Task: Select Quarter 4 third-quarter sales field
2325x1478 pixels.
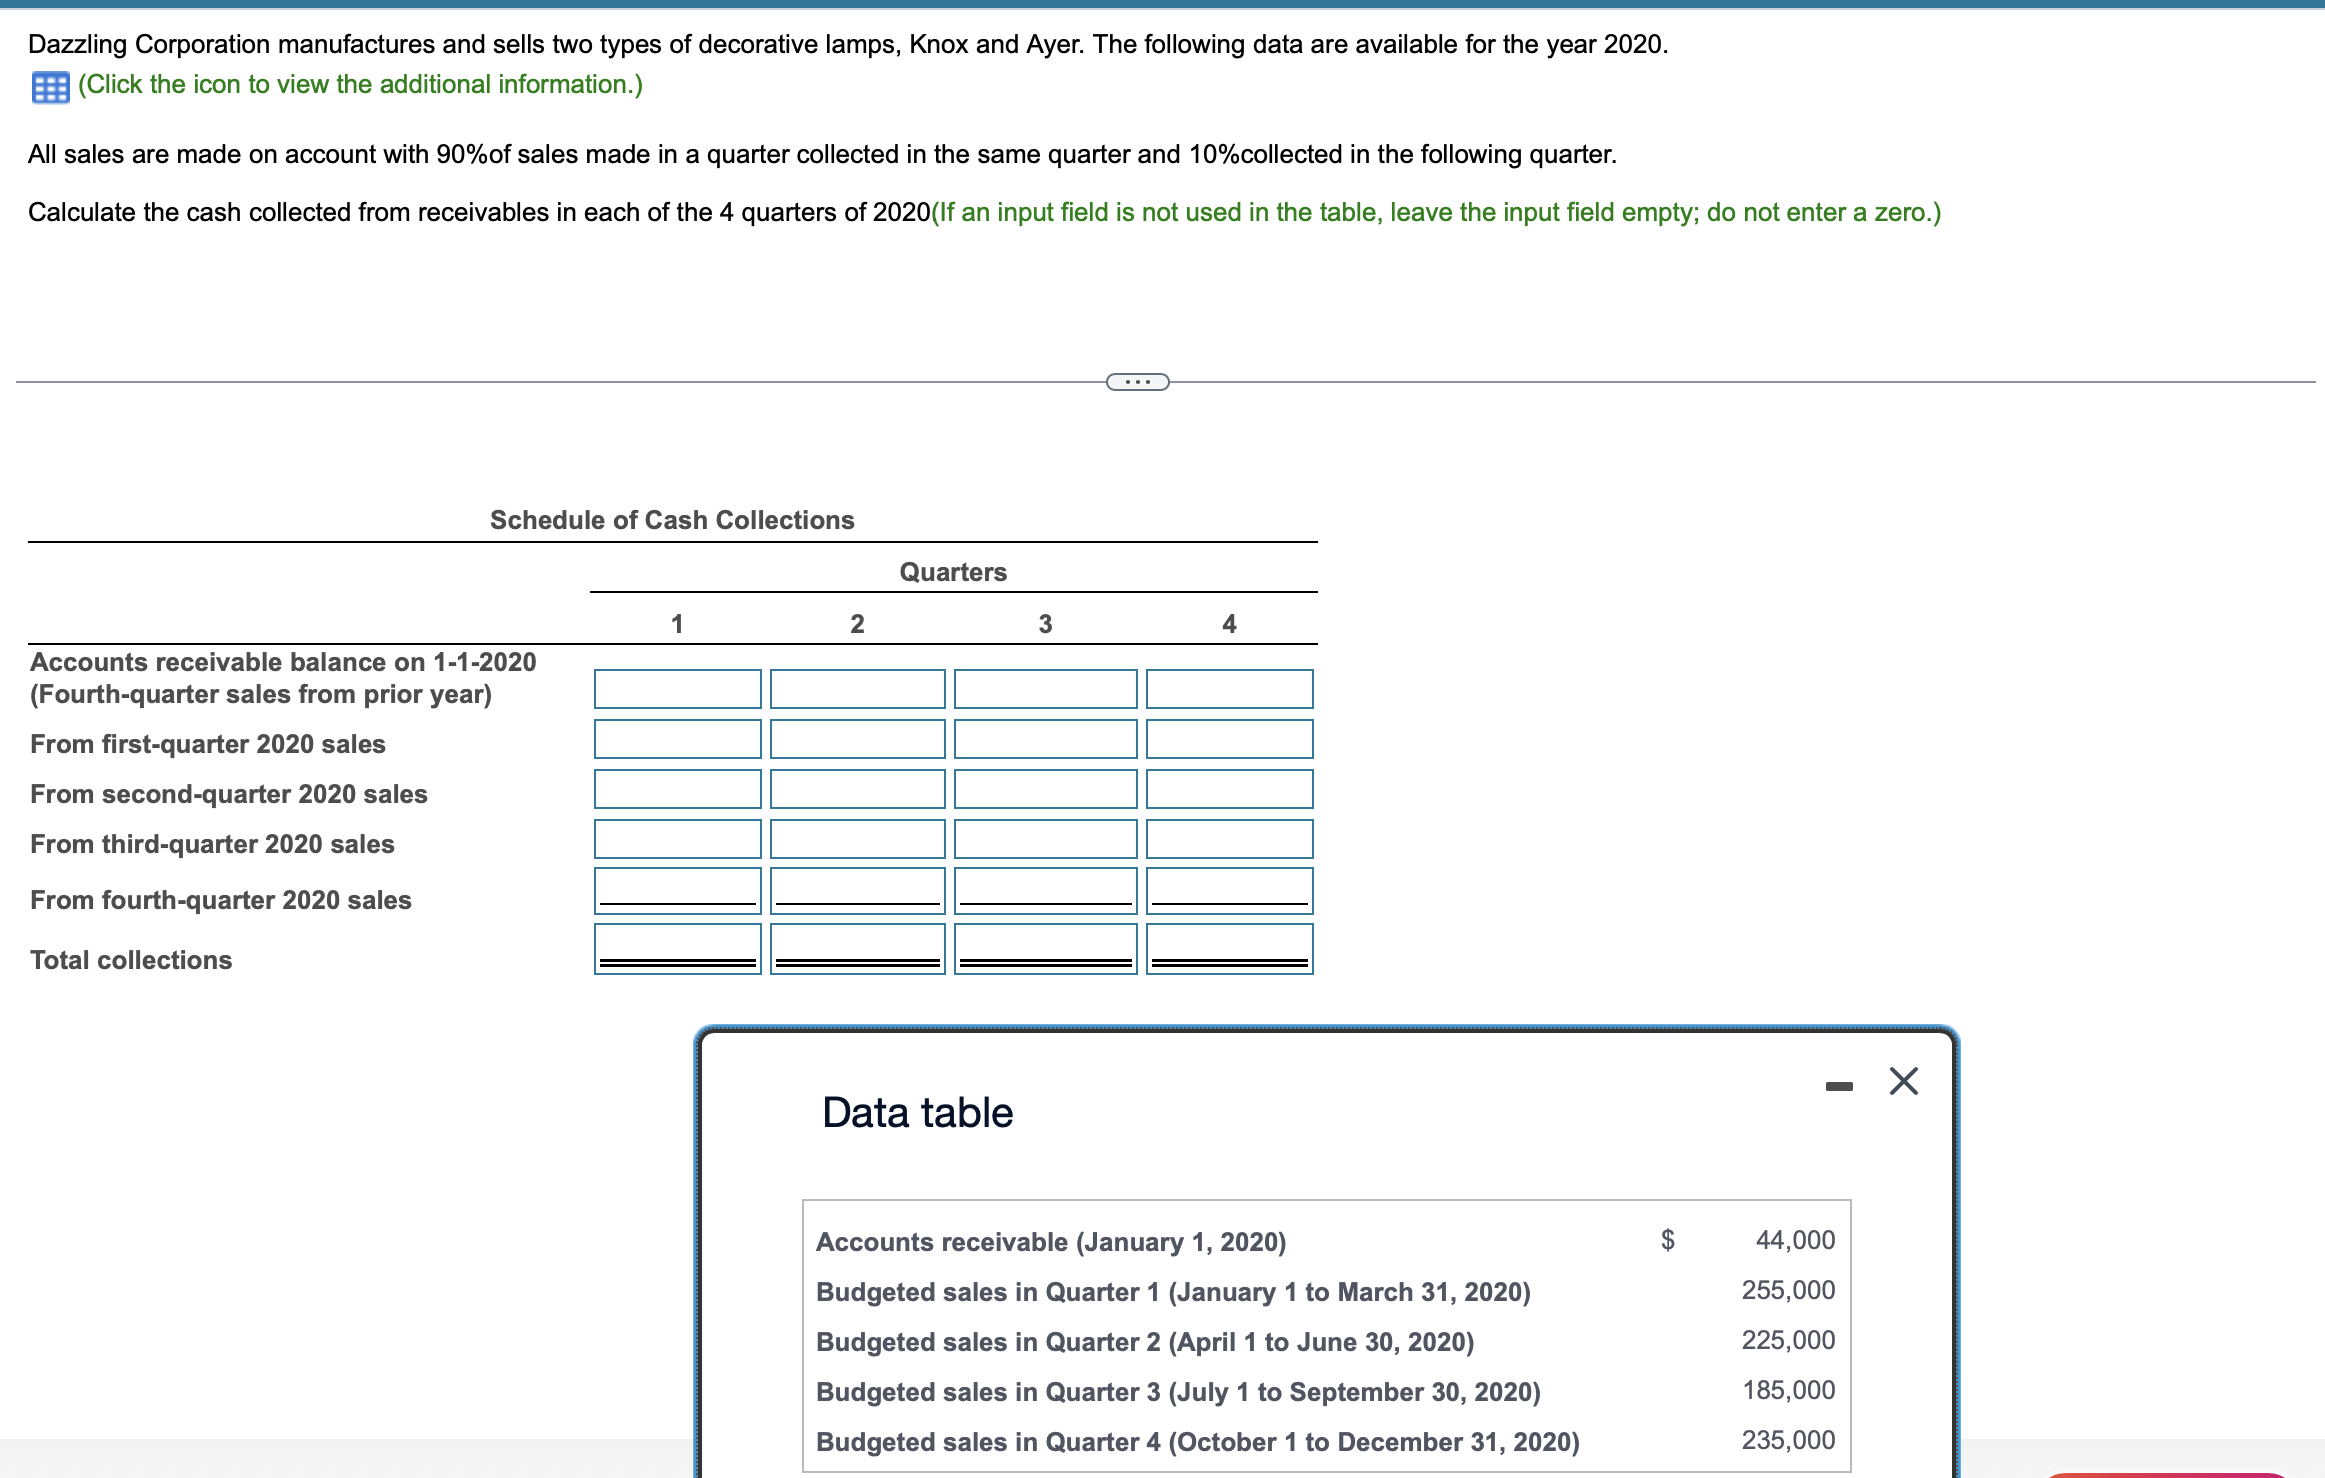Action: pos(1229,839)
